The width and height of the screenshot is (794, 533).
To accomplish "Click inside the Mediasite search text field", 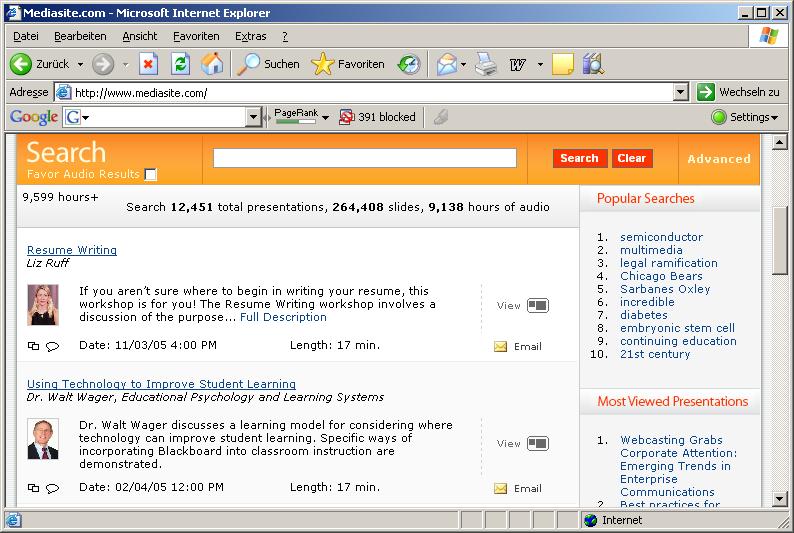I will pos(364,158).
